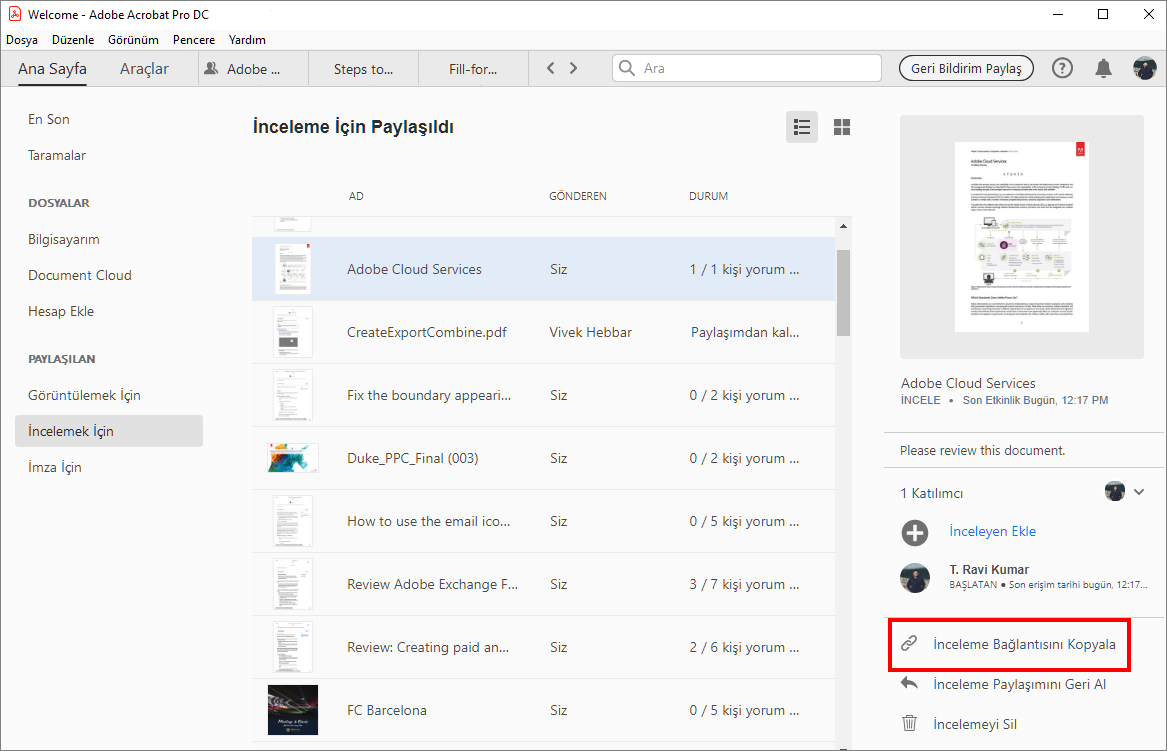Click the file list scroll-up arrow
This screenshot has width=1167, height=751.
(843, 227)
